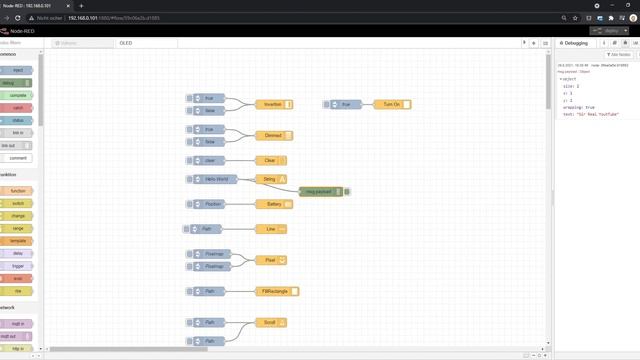The width and height of the screenshot is (640, 360).
Task: Pick the trigger node in the palette
Action: point(16,266)
